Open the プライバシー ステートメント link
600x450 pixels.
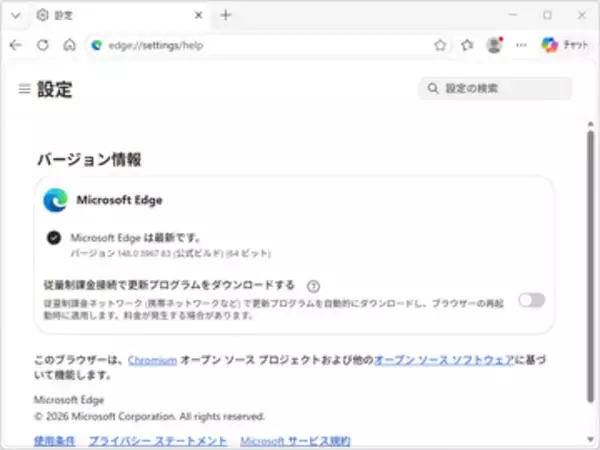(x=158, y=441)
